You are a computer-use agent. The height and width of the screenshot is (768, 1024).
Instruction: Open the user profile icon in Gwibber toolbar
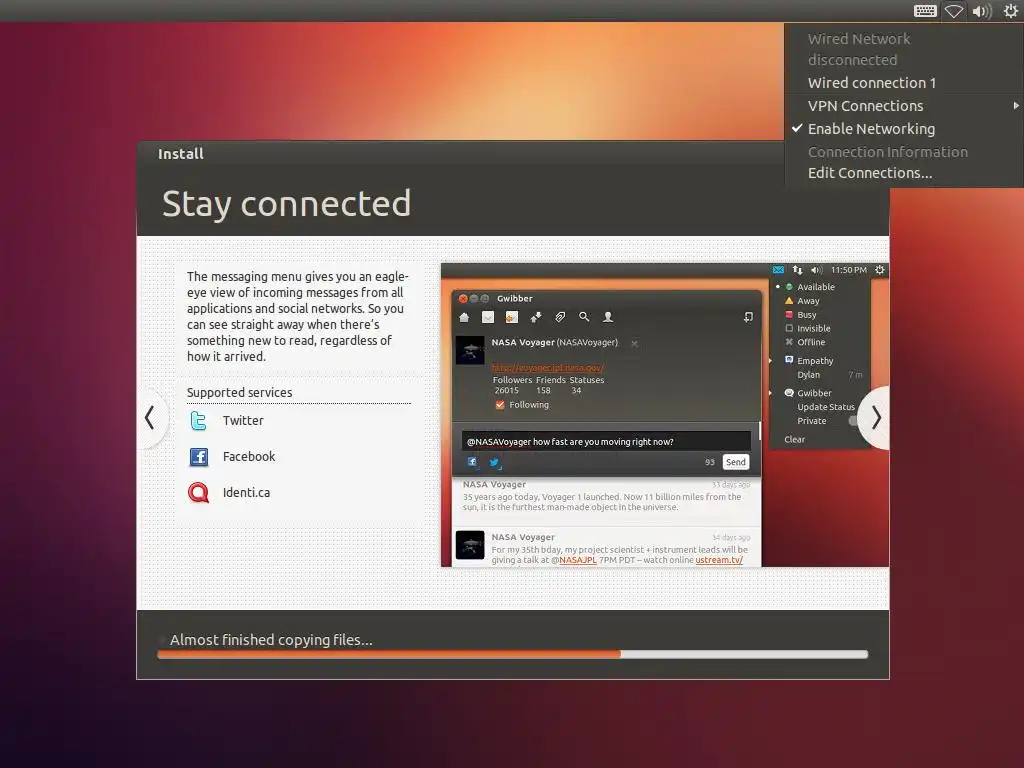(x=608, y=317)
